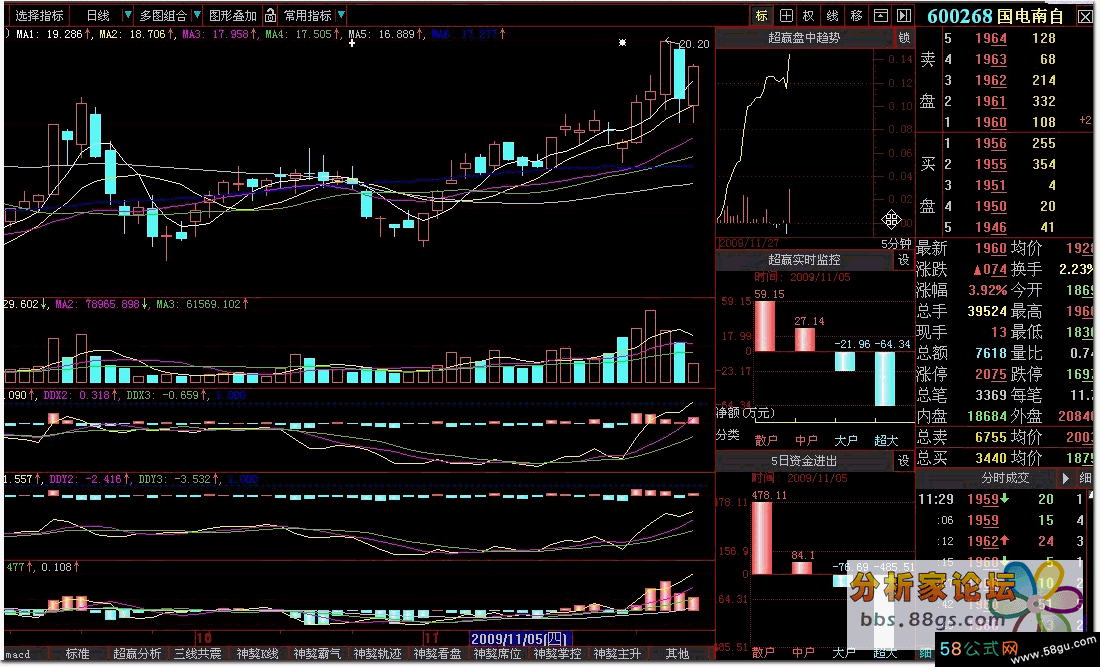
Task: Click the stock title 600268 国电南自
Action: point(995,16)
